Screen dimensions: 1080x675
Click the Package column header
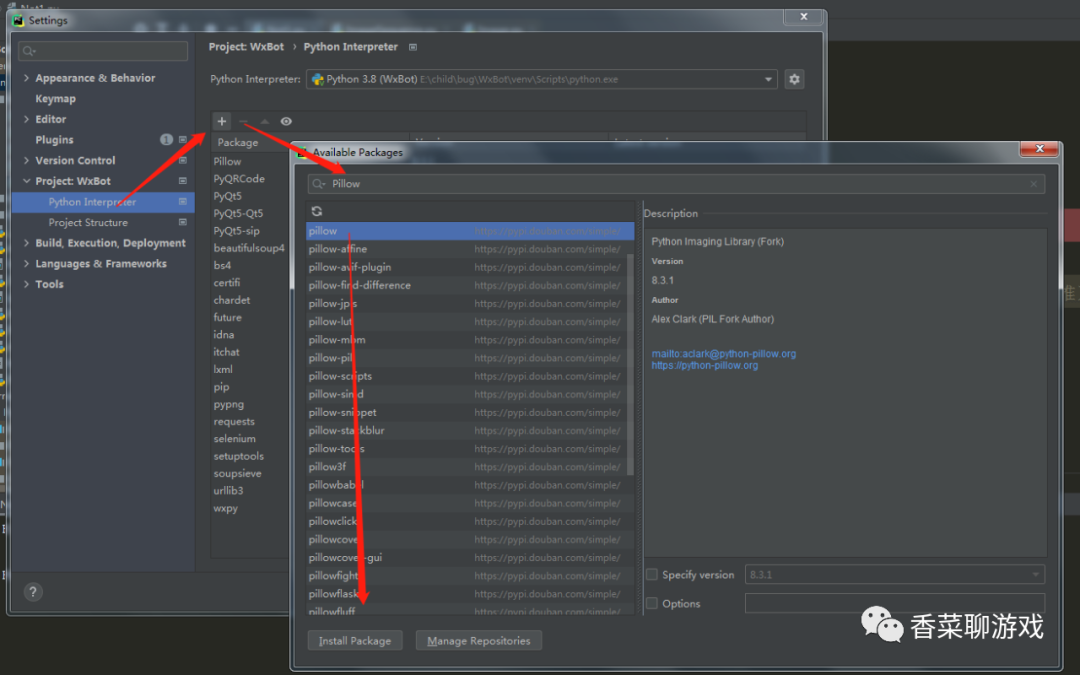238,143
